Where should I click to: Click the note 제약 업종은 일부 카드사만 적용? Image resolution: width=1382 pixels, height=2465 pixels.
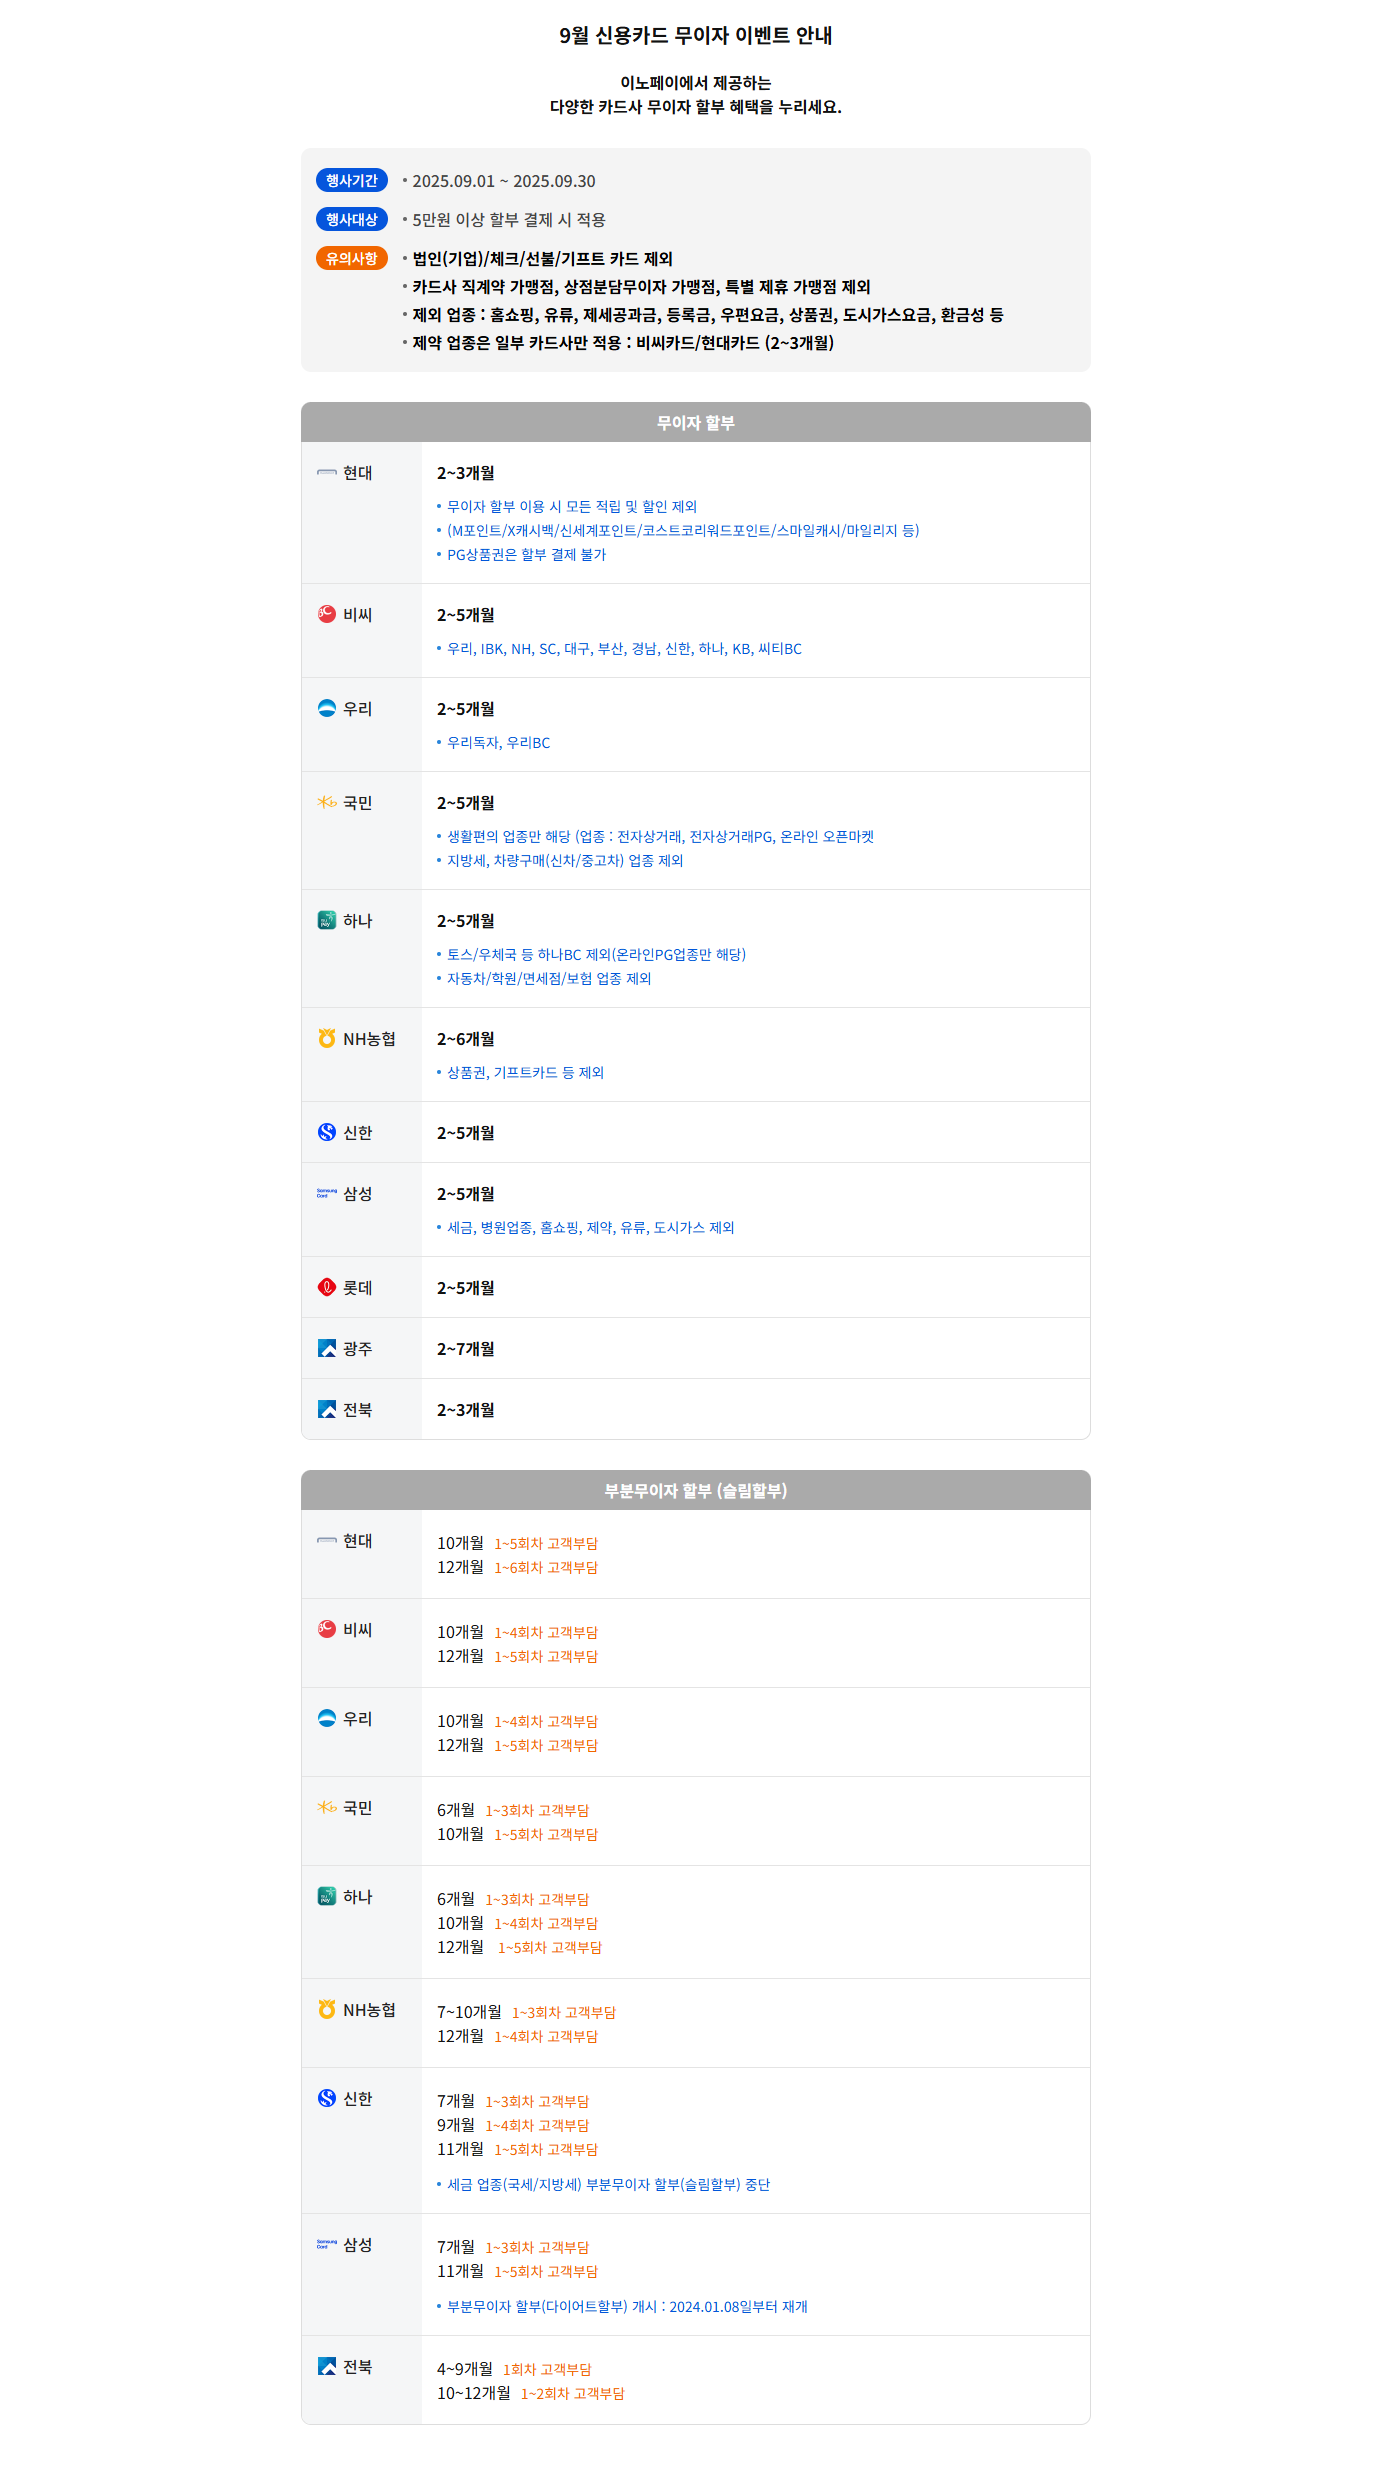pos(623,343)
